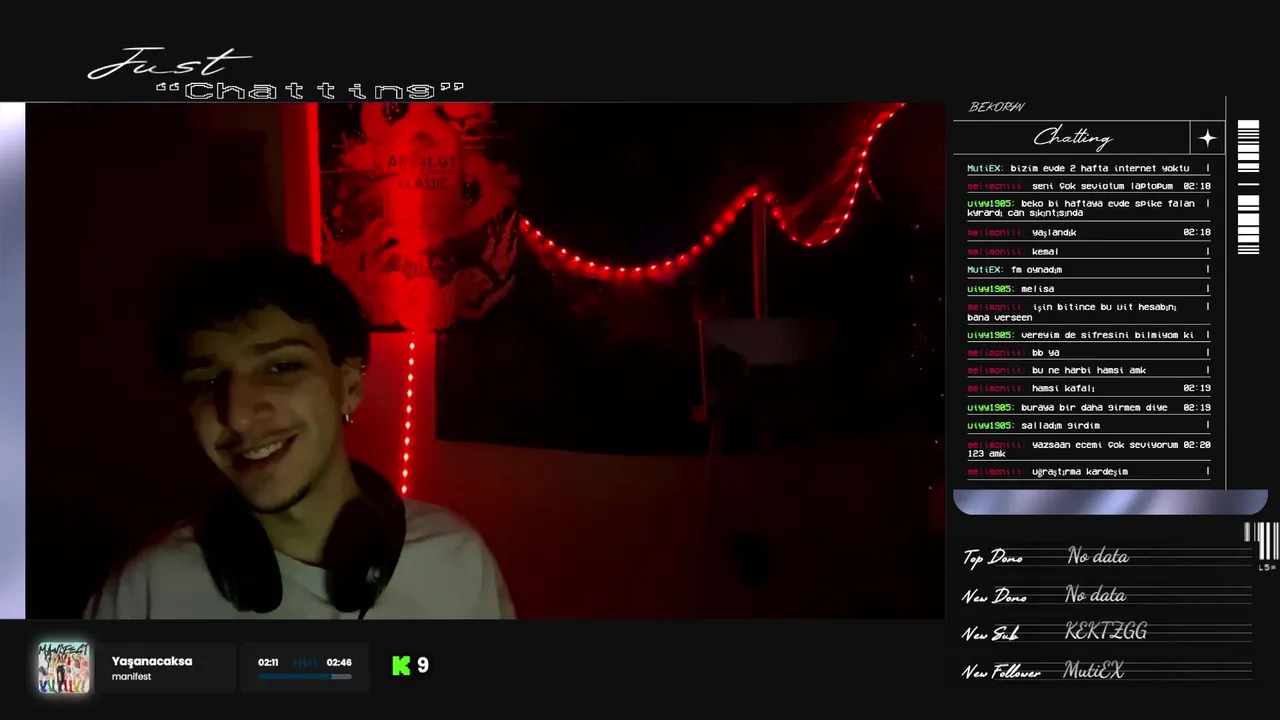Click the Chatting panel header
Screen dimensions: 1280x720
click(x=1072, y=138)
